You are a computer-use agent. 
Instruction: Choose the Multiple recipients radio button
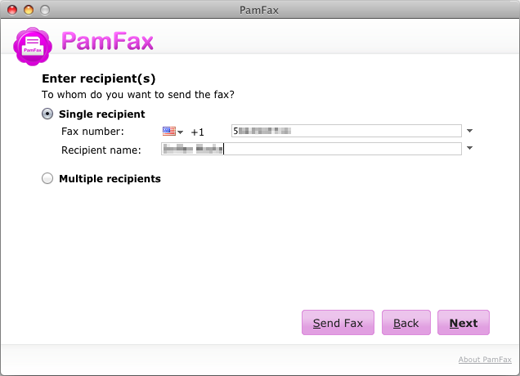[x=47, y=178]
